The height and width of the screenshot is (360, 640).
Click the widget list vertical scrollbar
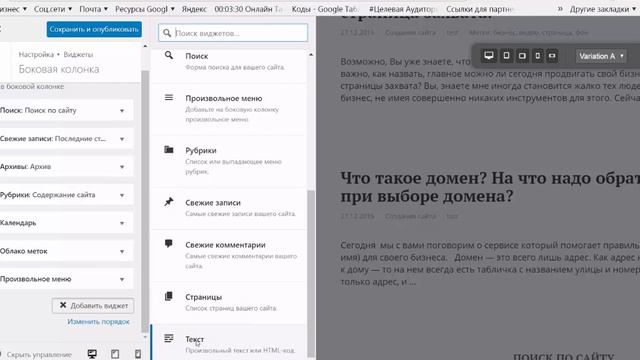[x=311, y=273]
